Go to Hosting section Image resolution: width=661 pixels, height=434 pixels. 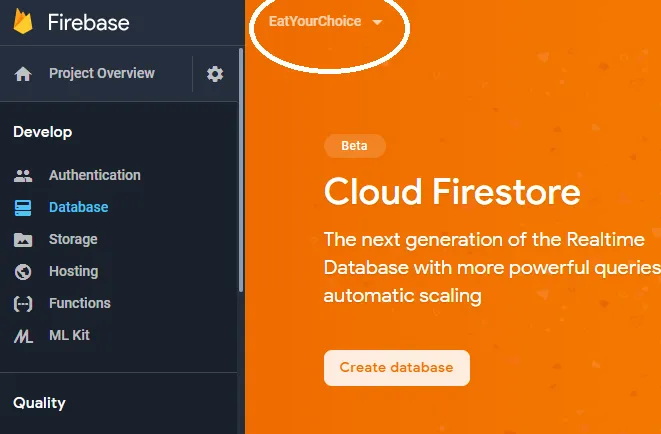click(x=73, y=271)
